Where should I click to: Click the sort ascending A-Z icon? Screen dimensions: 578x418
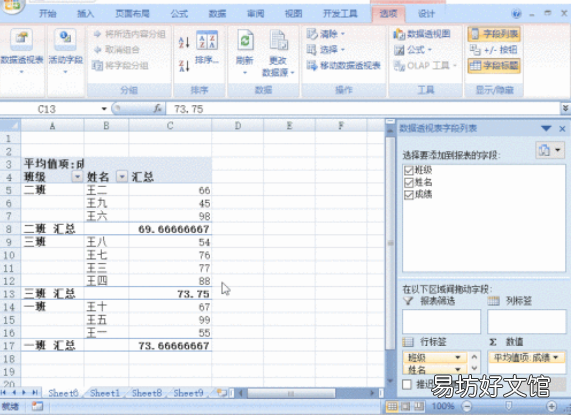point(184,42)
